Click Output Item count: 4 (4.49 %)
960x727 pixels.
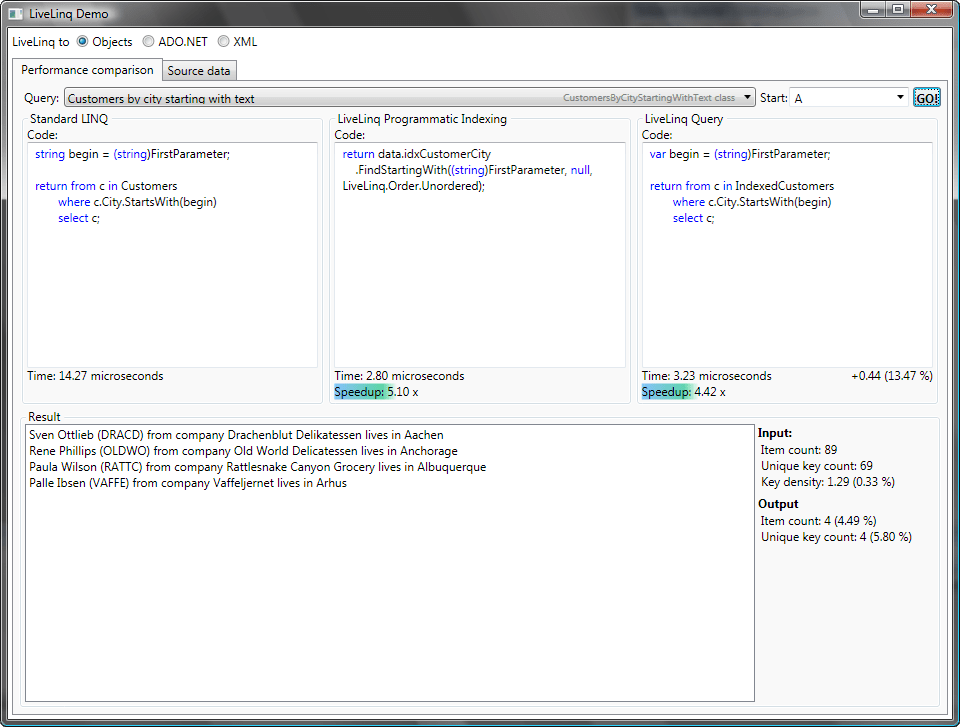coord(818,521)
